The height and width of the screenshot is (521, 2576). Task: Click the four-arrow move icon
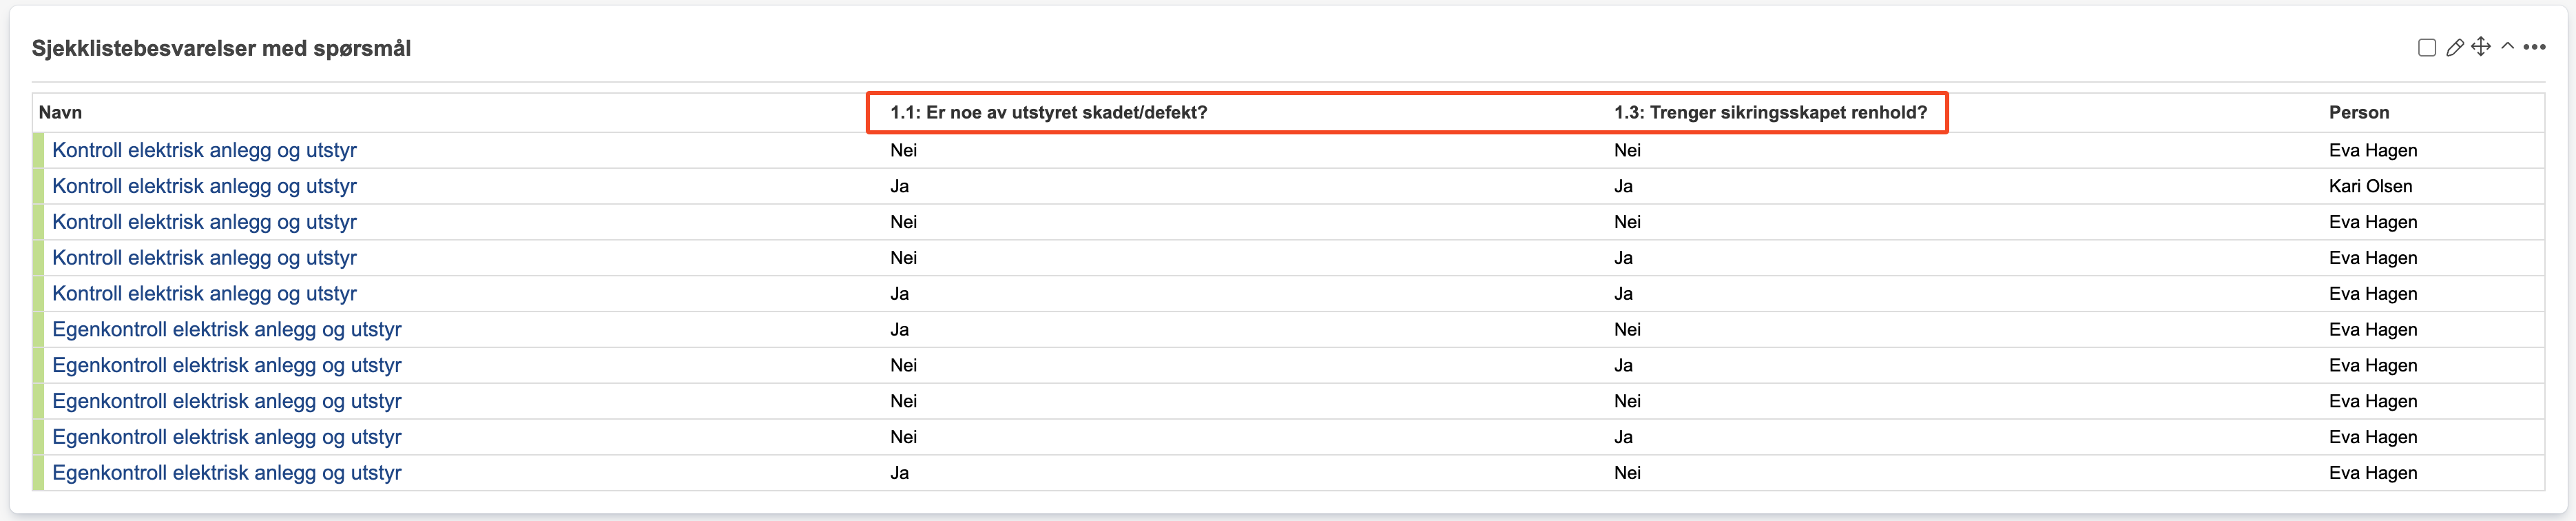pyautogui.click(x=2481, y=47)
